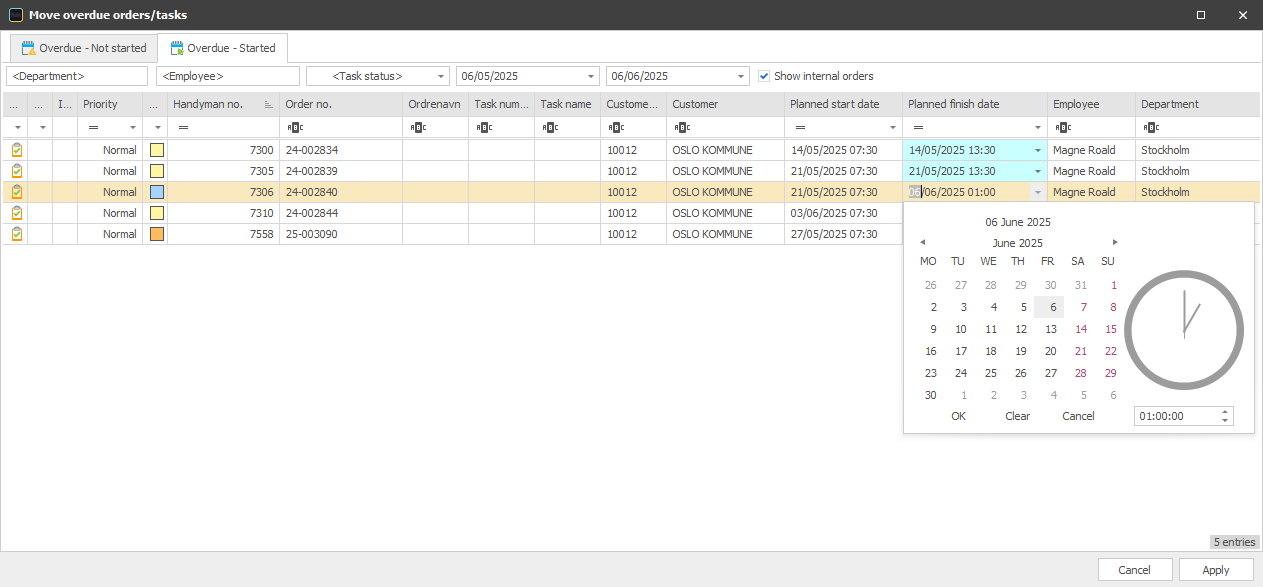Select 18 June in the calendar

(988, 351)
